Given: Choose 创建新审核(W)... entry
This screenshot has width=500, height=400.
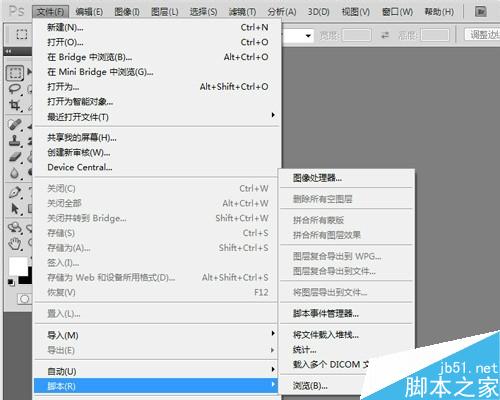Looking at the screenshot, I should pos(157,152).
